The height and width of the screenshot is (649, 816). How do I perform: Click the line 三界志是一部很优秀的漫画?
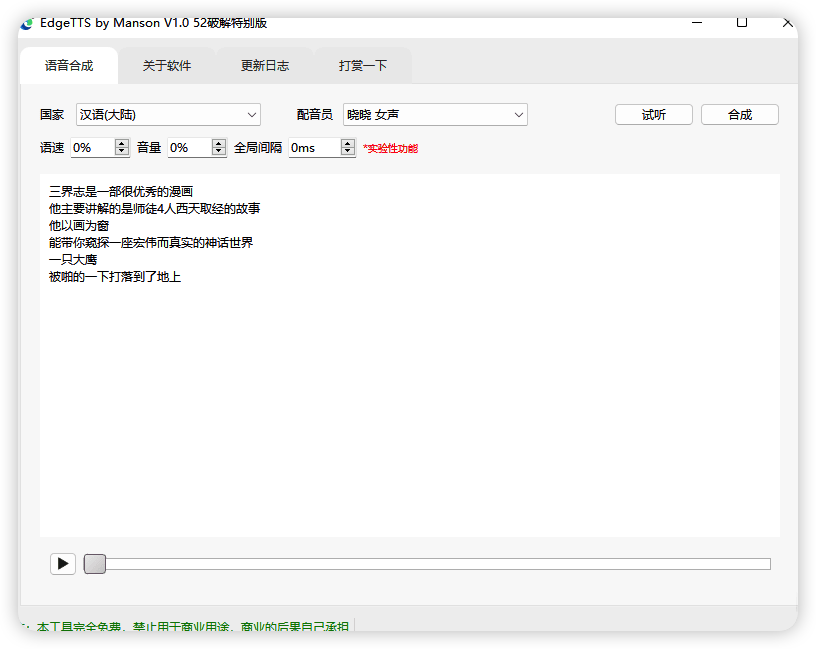tap(121, 192)
